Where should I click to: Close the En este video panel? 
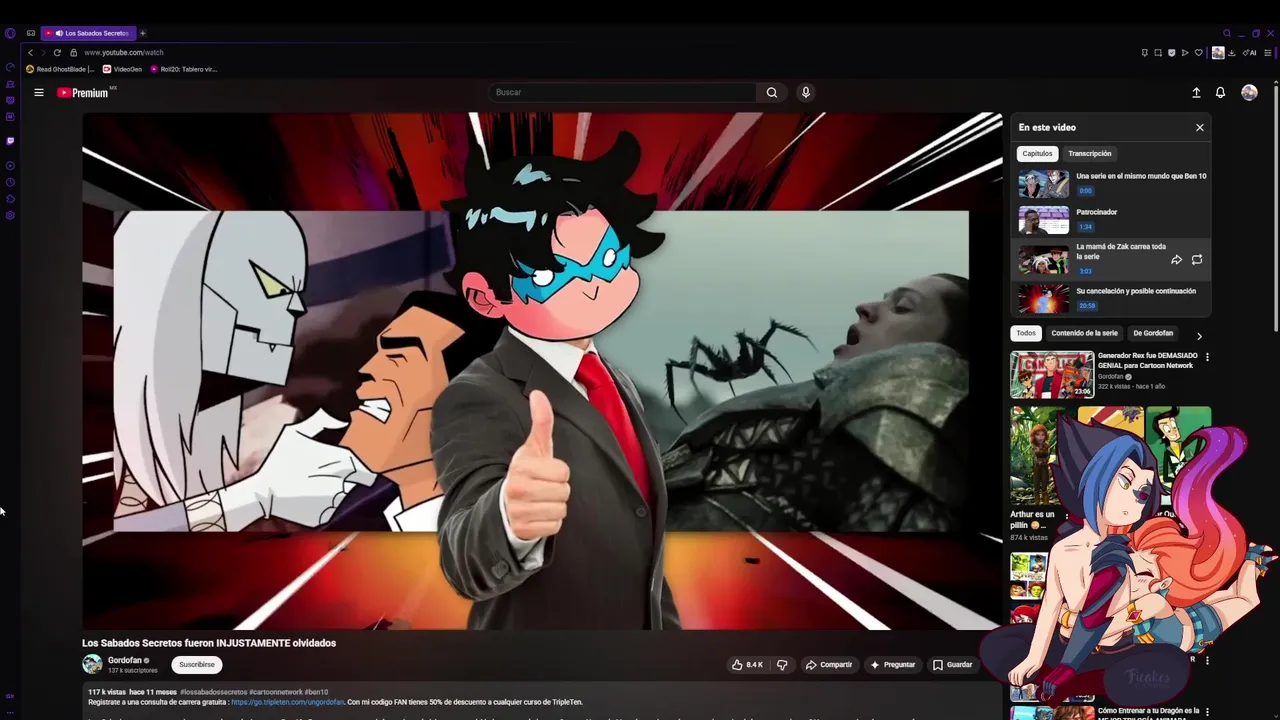point(1200,127)
